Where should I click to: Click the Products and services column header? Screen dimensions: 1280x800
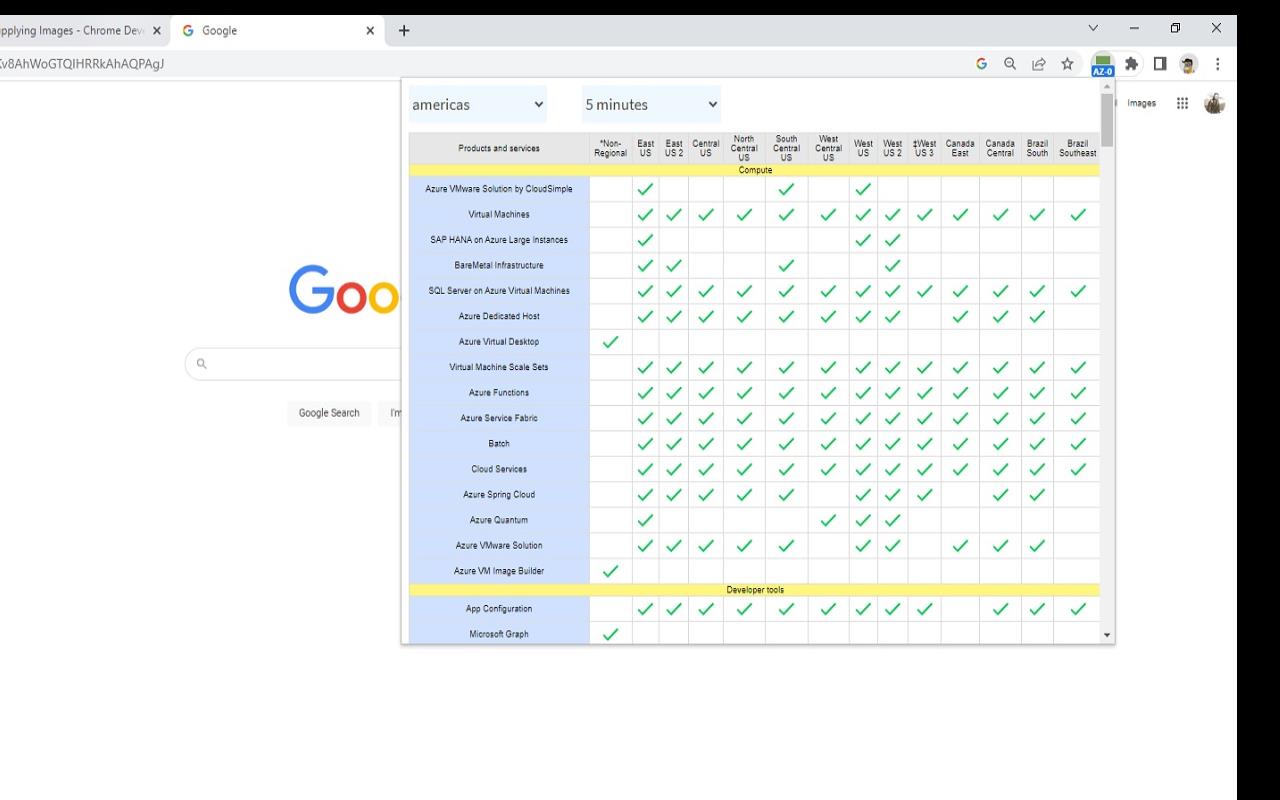pos(499,148)
